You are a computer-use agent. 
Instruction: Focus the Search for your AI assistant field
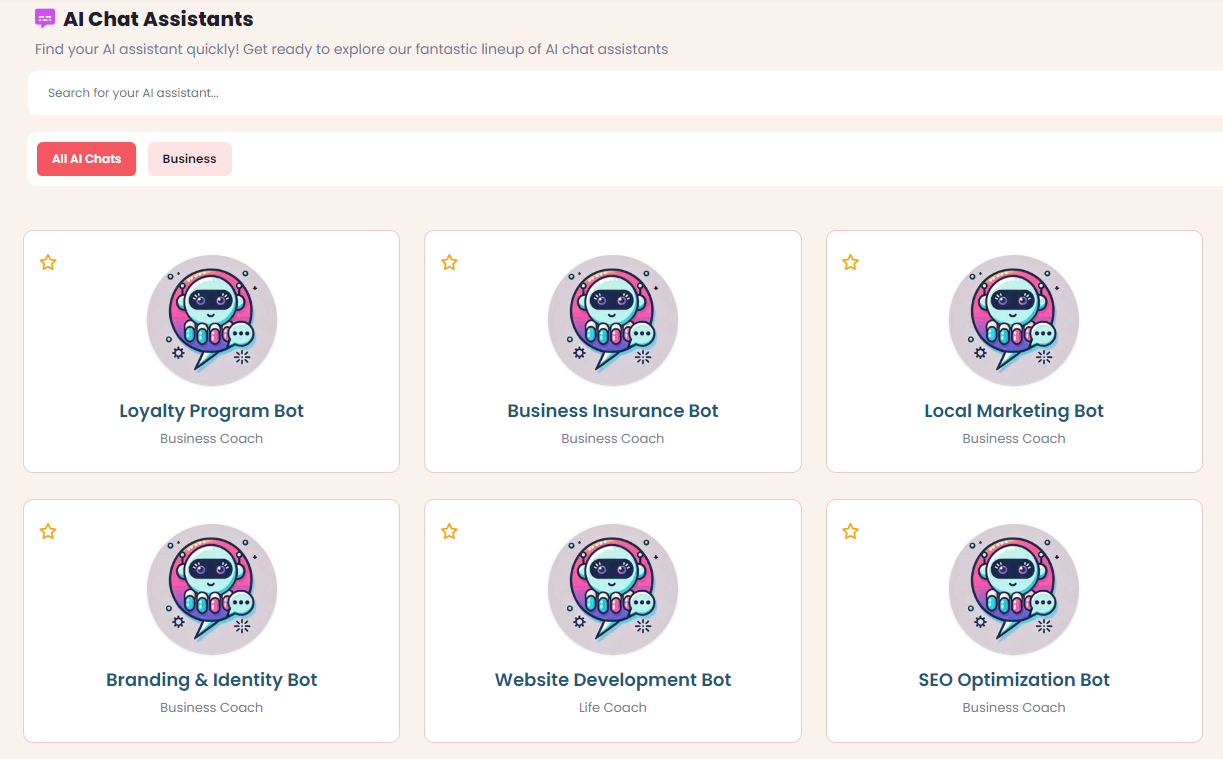(x=600, y=93)
